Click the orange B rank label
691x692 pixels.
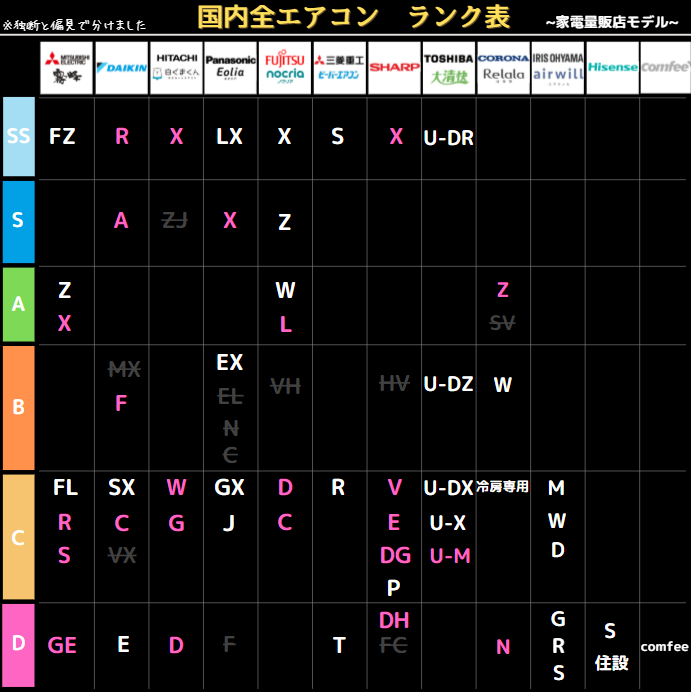tap(18, 408)
